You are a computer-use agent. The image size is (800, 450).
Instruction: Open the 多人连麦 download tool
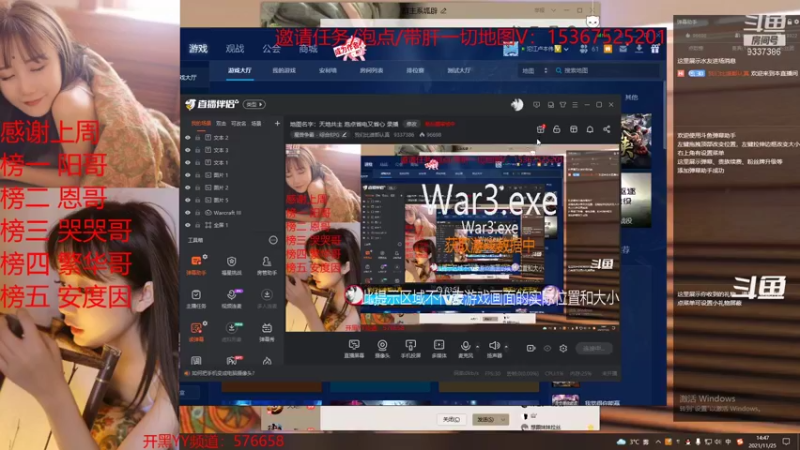pyautogui.click(x=266, y=299)
